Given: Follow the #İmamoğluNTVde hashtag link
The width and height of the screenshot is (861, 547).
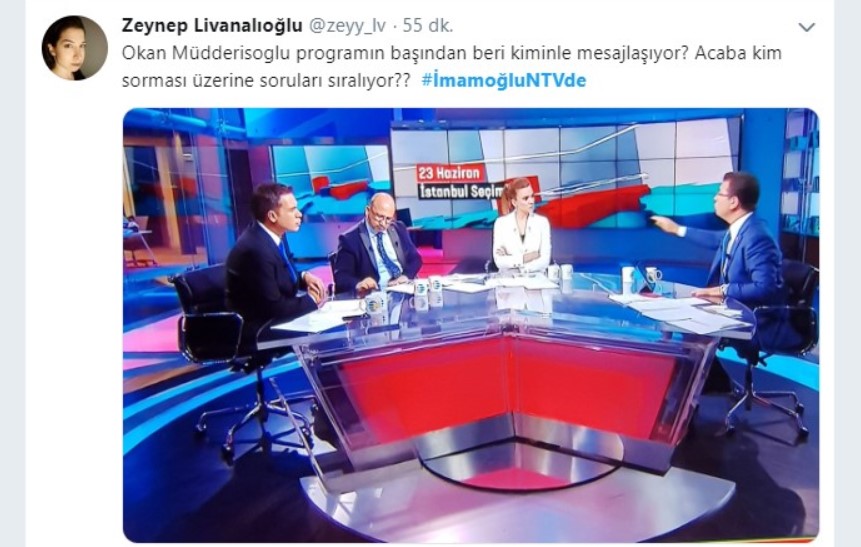Looking at the screenshot, I should coord(504,80).
